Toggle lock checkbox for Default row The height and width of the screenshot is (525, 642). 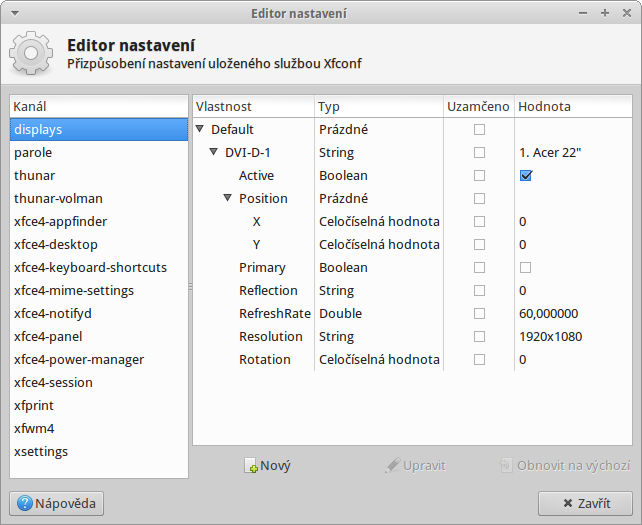click(x=479, y=129)
